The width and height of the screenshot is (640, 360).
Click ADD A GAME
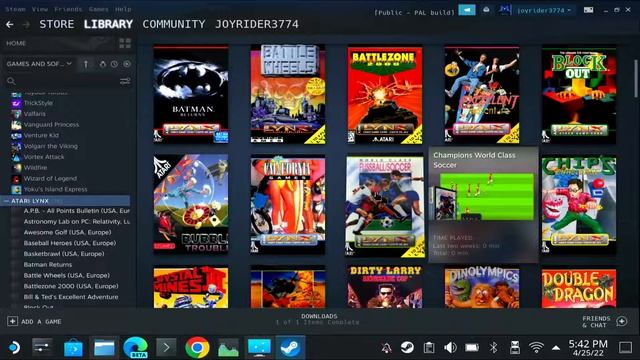(x=34, y=322)
